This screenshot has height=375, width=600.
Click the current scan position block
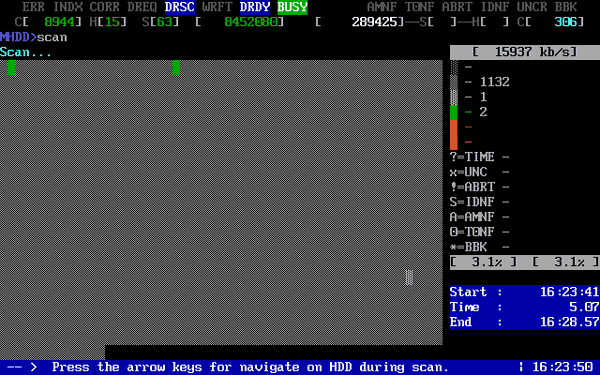click(409, 277)
